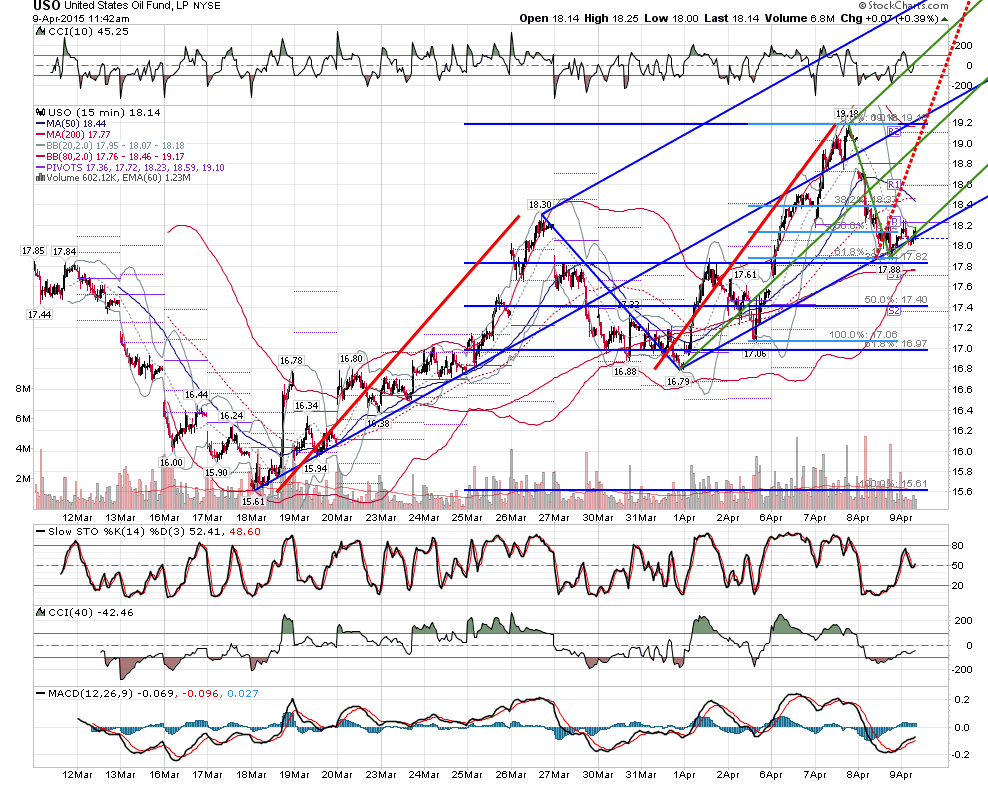Click the 'MA(200) 17.77' legend text

tap(79, 135)
